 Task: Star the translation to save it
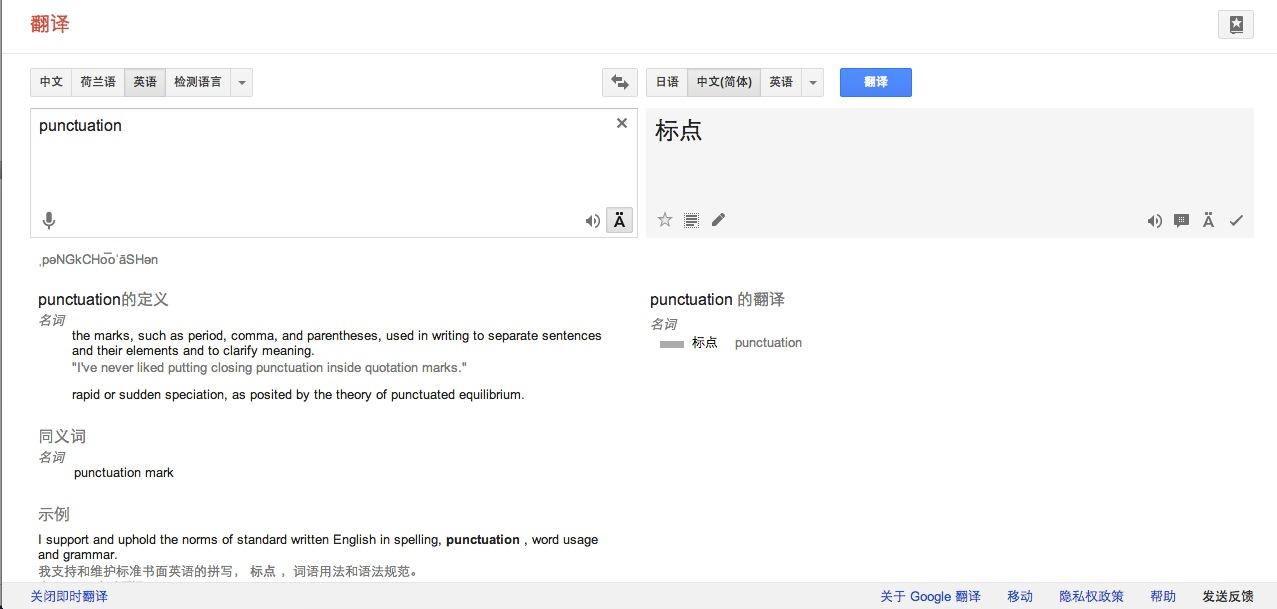664,220
